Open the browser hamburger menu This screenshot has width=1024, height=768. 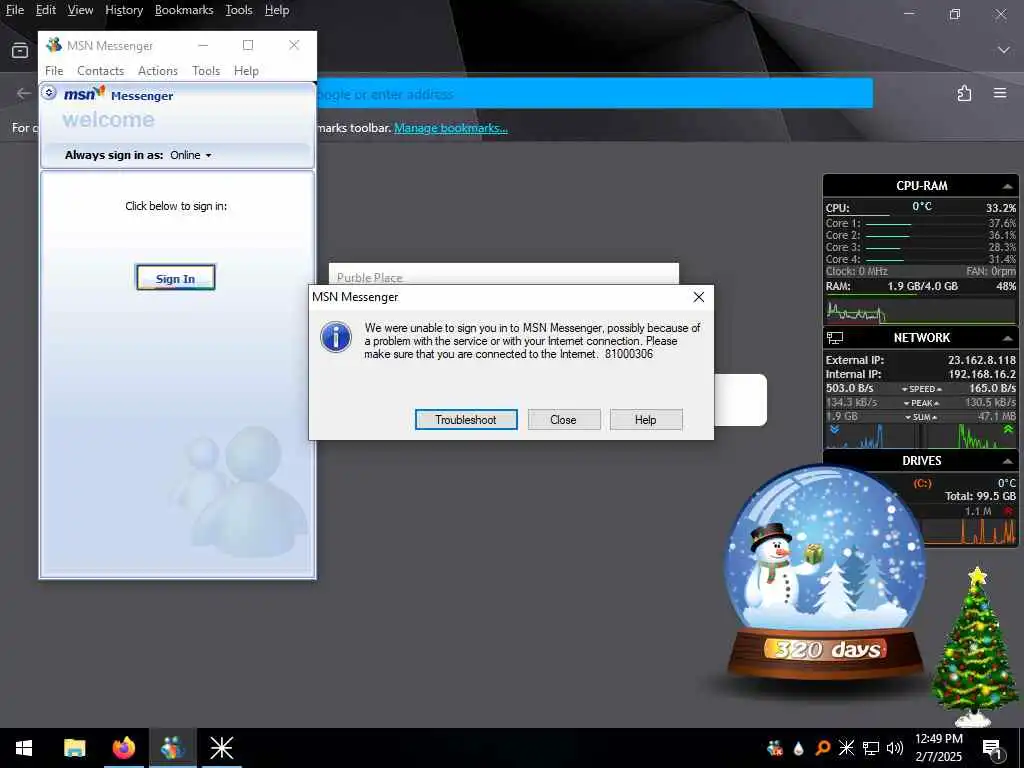1000,93
